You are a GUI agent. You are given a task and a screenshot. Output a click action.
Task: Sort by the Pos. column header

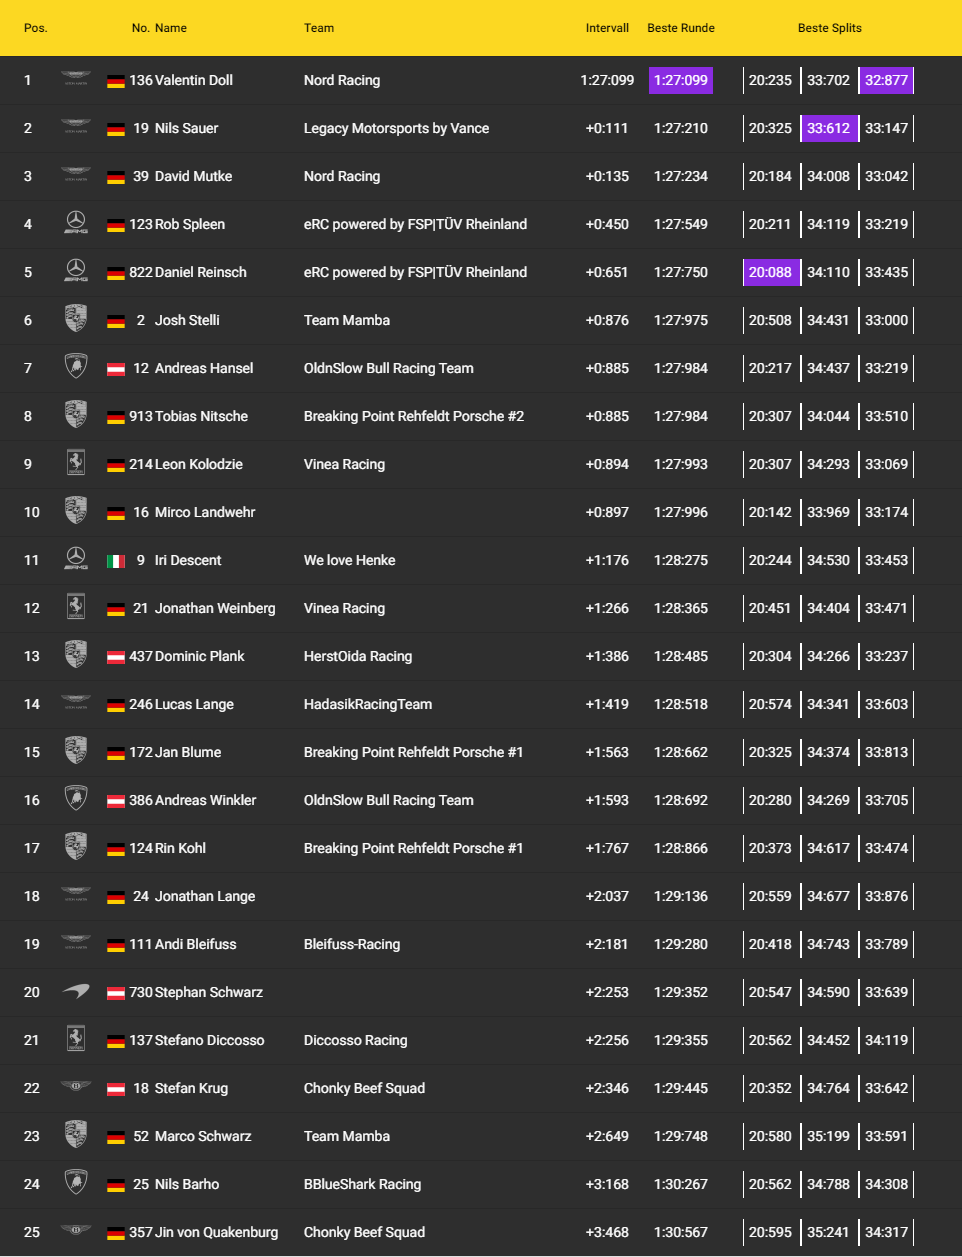click(36, 28)
